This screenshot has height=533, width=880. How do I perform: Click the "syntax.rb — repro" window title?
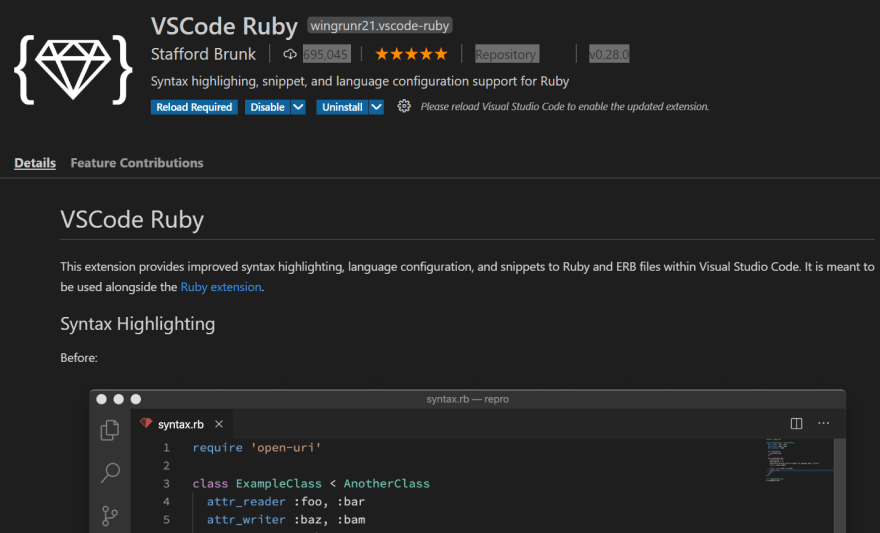pos(468,399)
